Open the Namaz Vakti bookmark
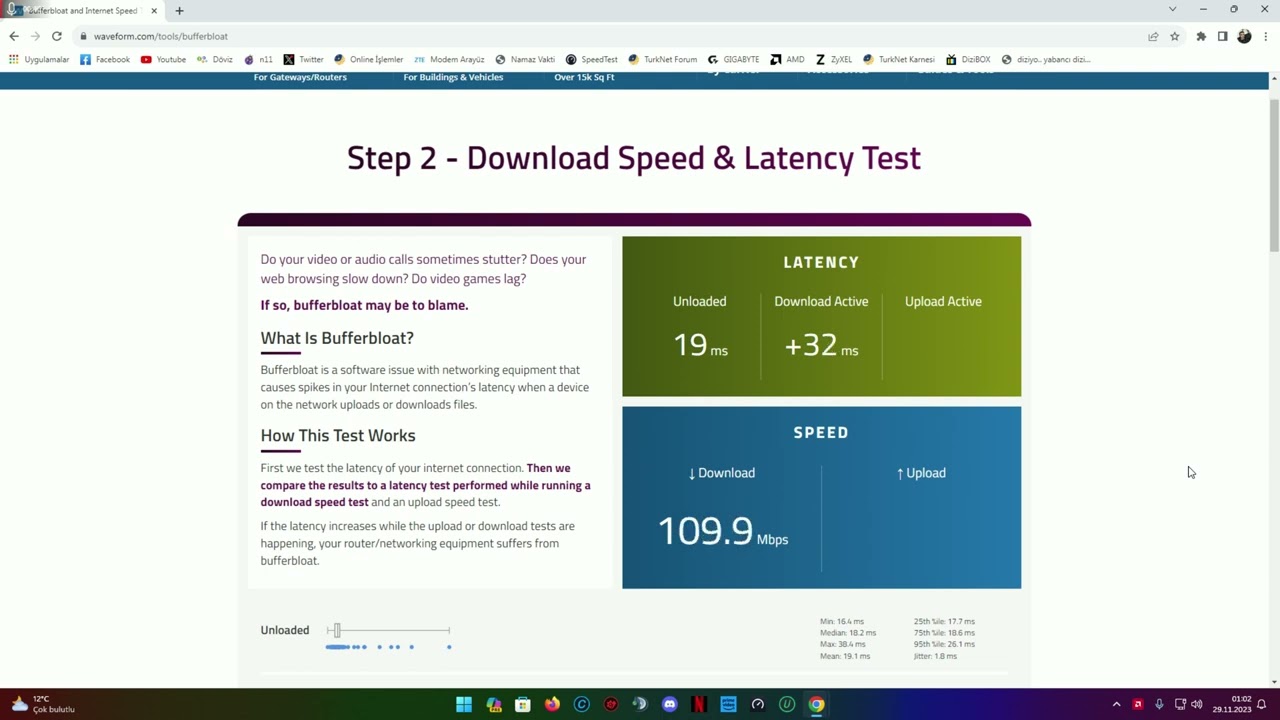This screenshot has width=1280, height=720. tap(525, 59)
